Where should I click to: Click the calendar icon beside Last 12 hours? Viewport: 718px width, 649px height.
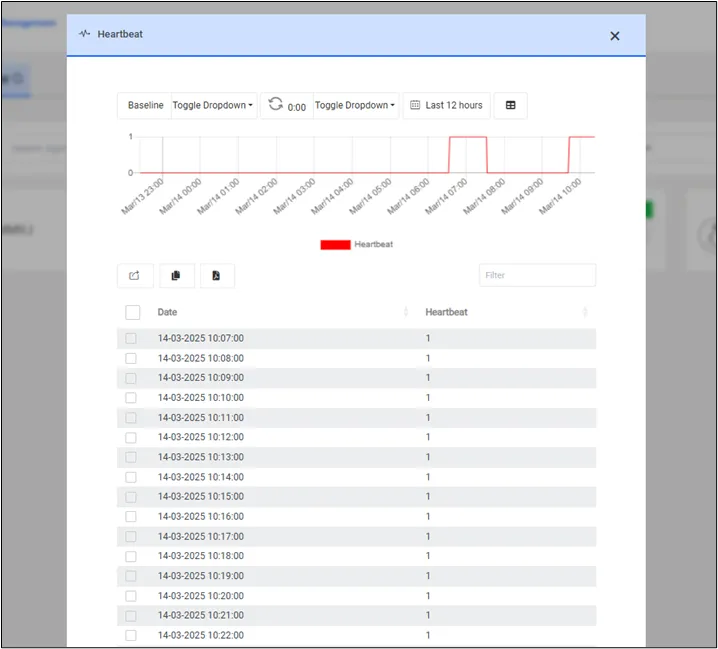(415, 105)
